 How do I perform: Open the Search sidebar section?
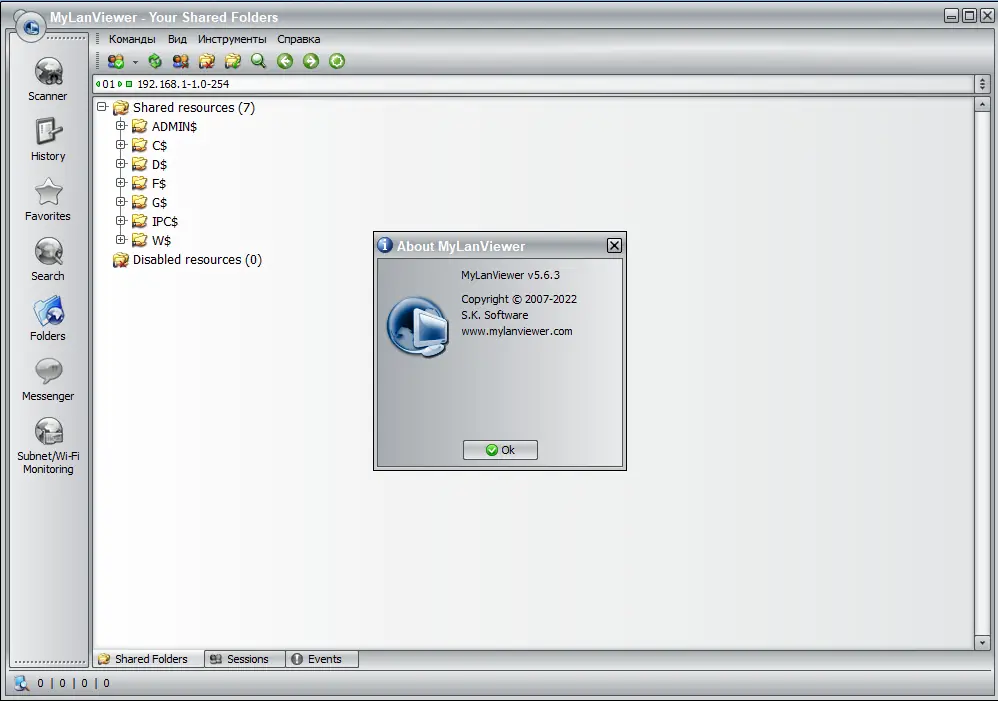point(48,259)
